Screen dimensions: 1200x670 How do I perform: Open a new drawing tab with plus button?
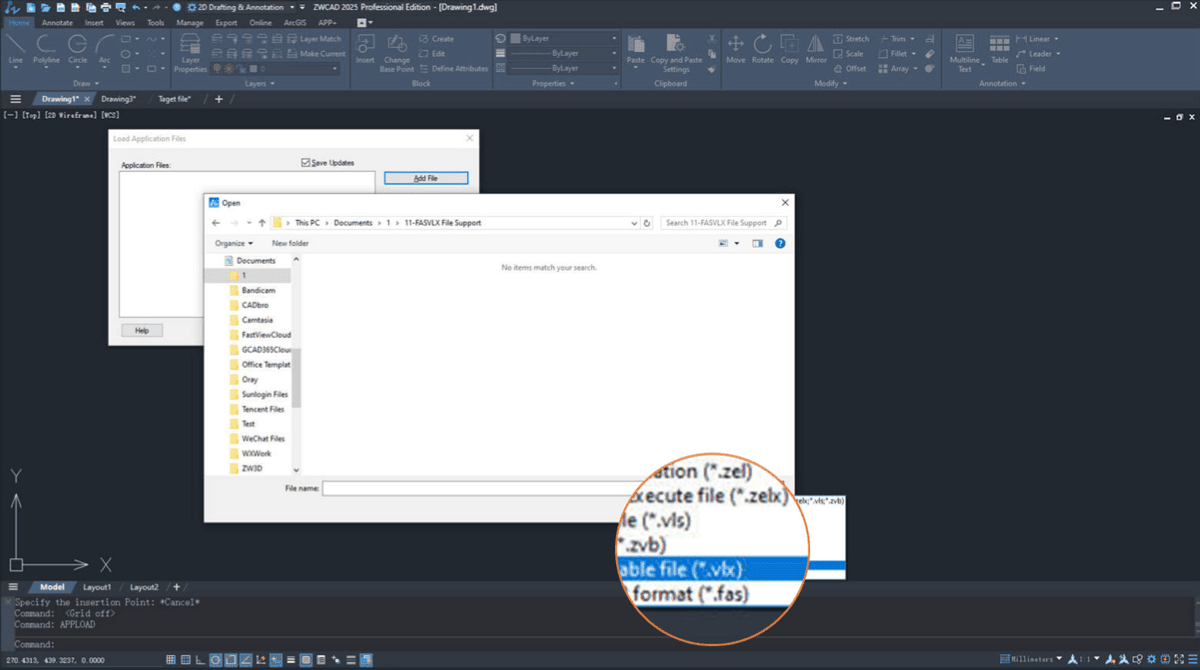tap(219, 99)
